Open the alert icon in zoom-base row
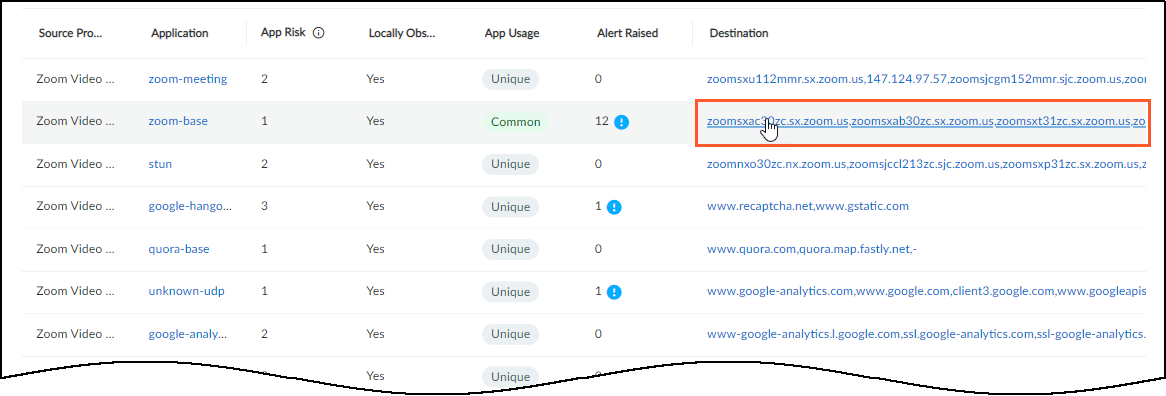This screenshot has height=396, width=1166. pos(622,122)
